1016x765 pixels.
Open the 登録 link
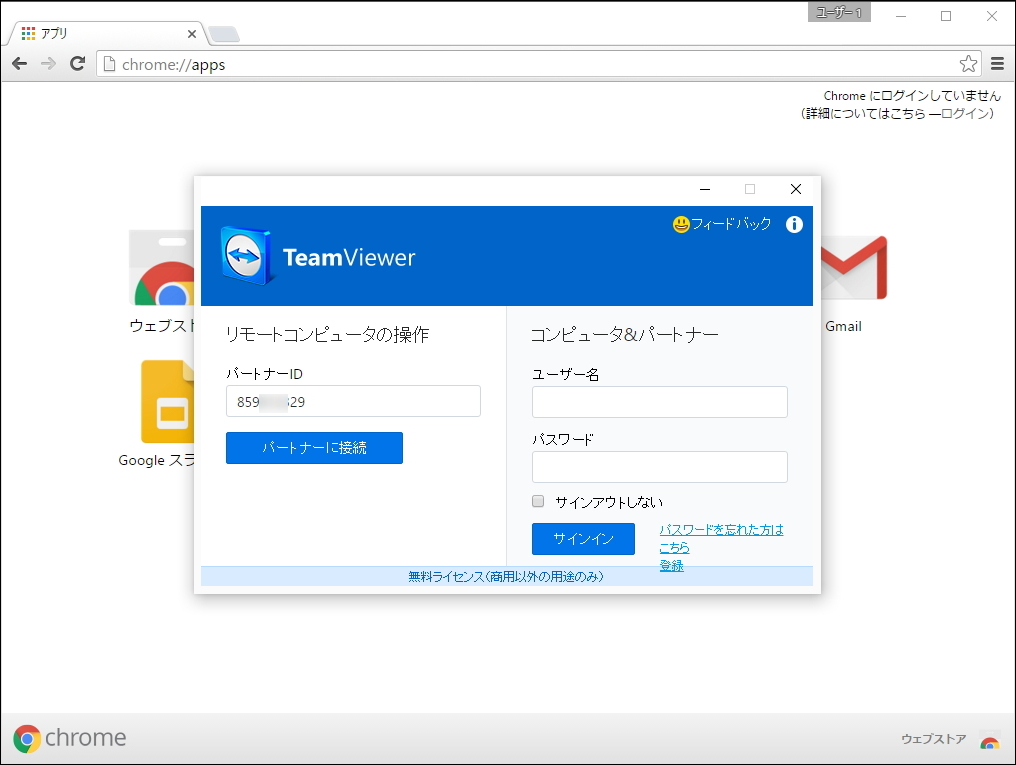click(671, 565)
